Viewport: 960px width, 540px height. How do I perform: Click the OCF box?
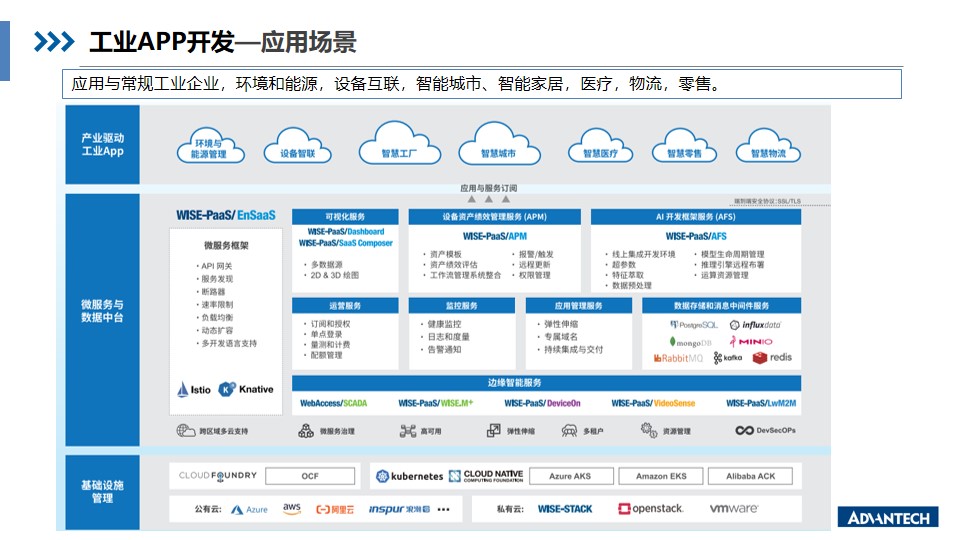click(310, 476)
